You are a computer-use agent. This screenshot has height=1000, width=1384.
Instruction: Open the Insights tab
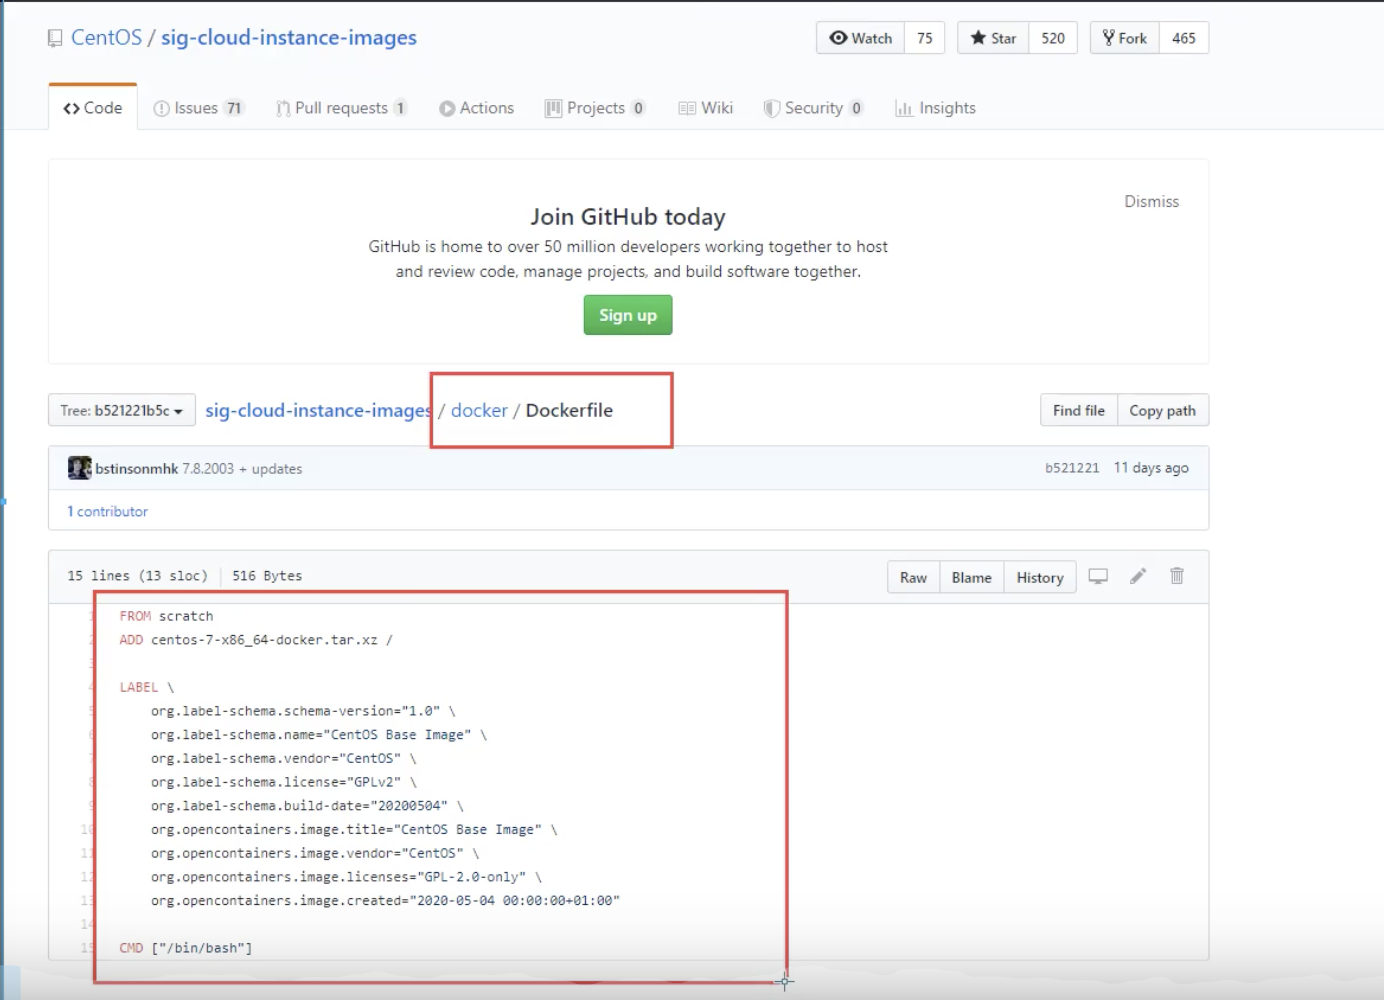[x=935, y=108]
